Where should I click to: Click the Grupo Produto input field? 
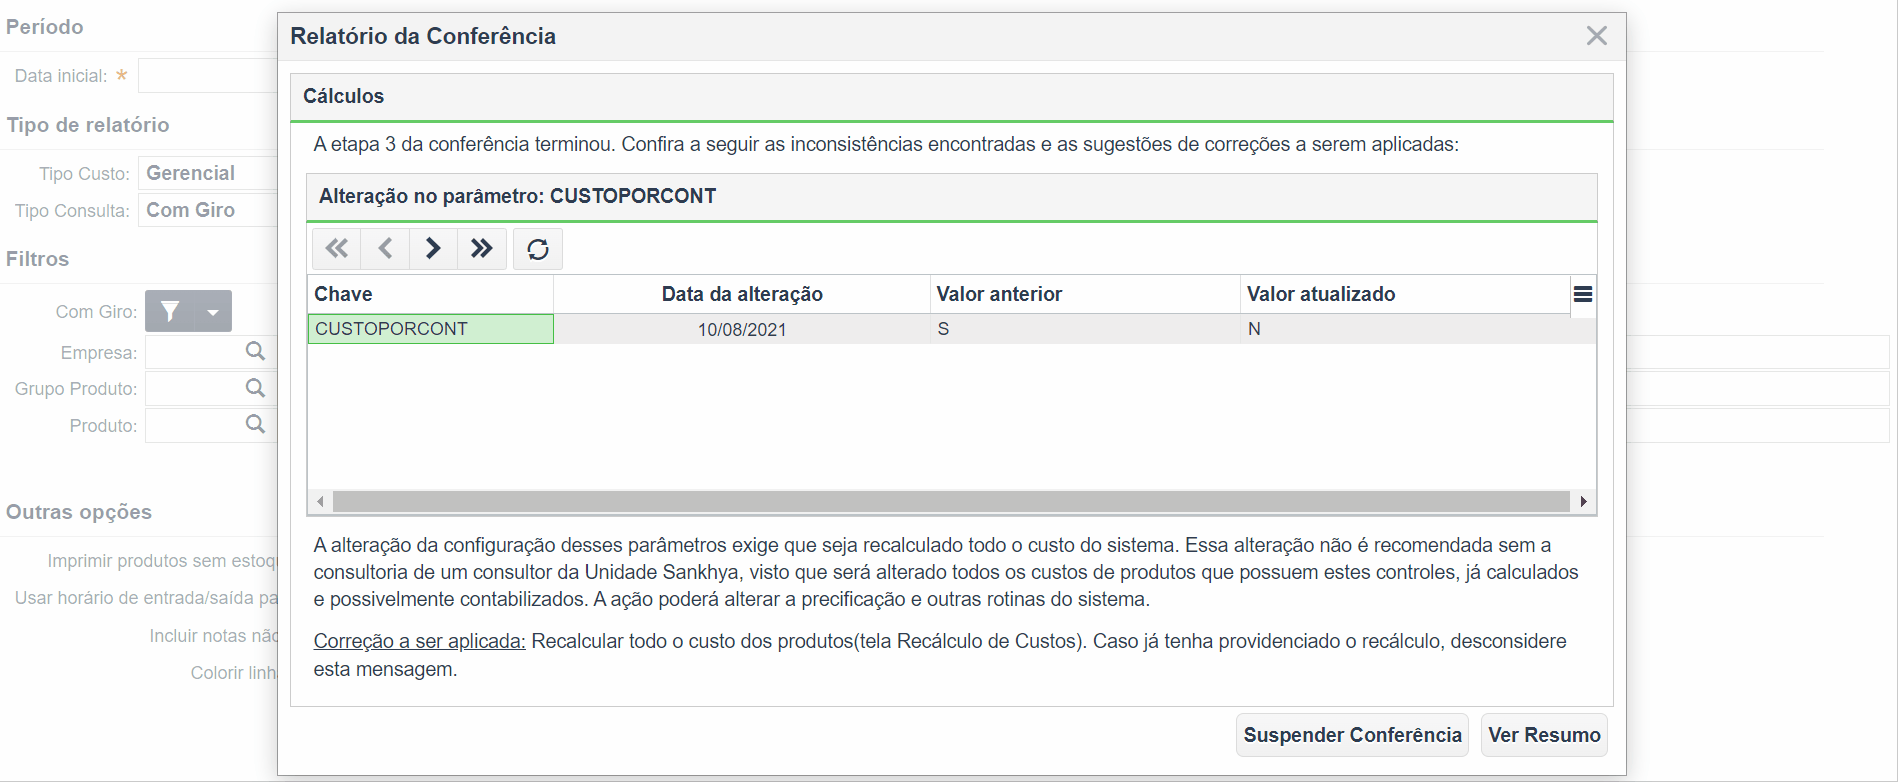click(195, 389)
